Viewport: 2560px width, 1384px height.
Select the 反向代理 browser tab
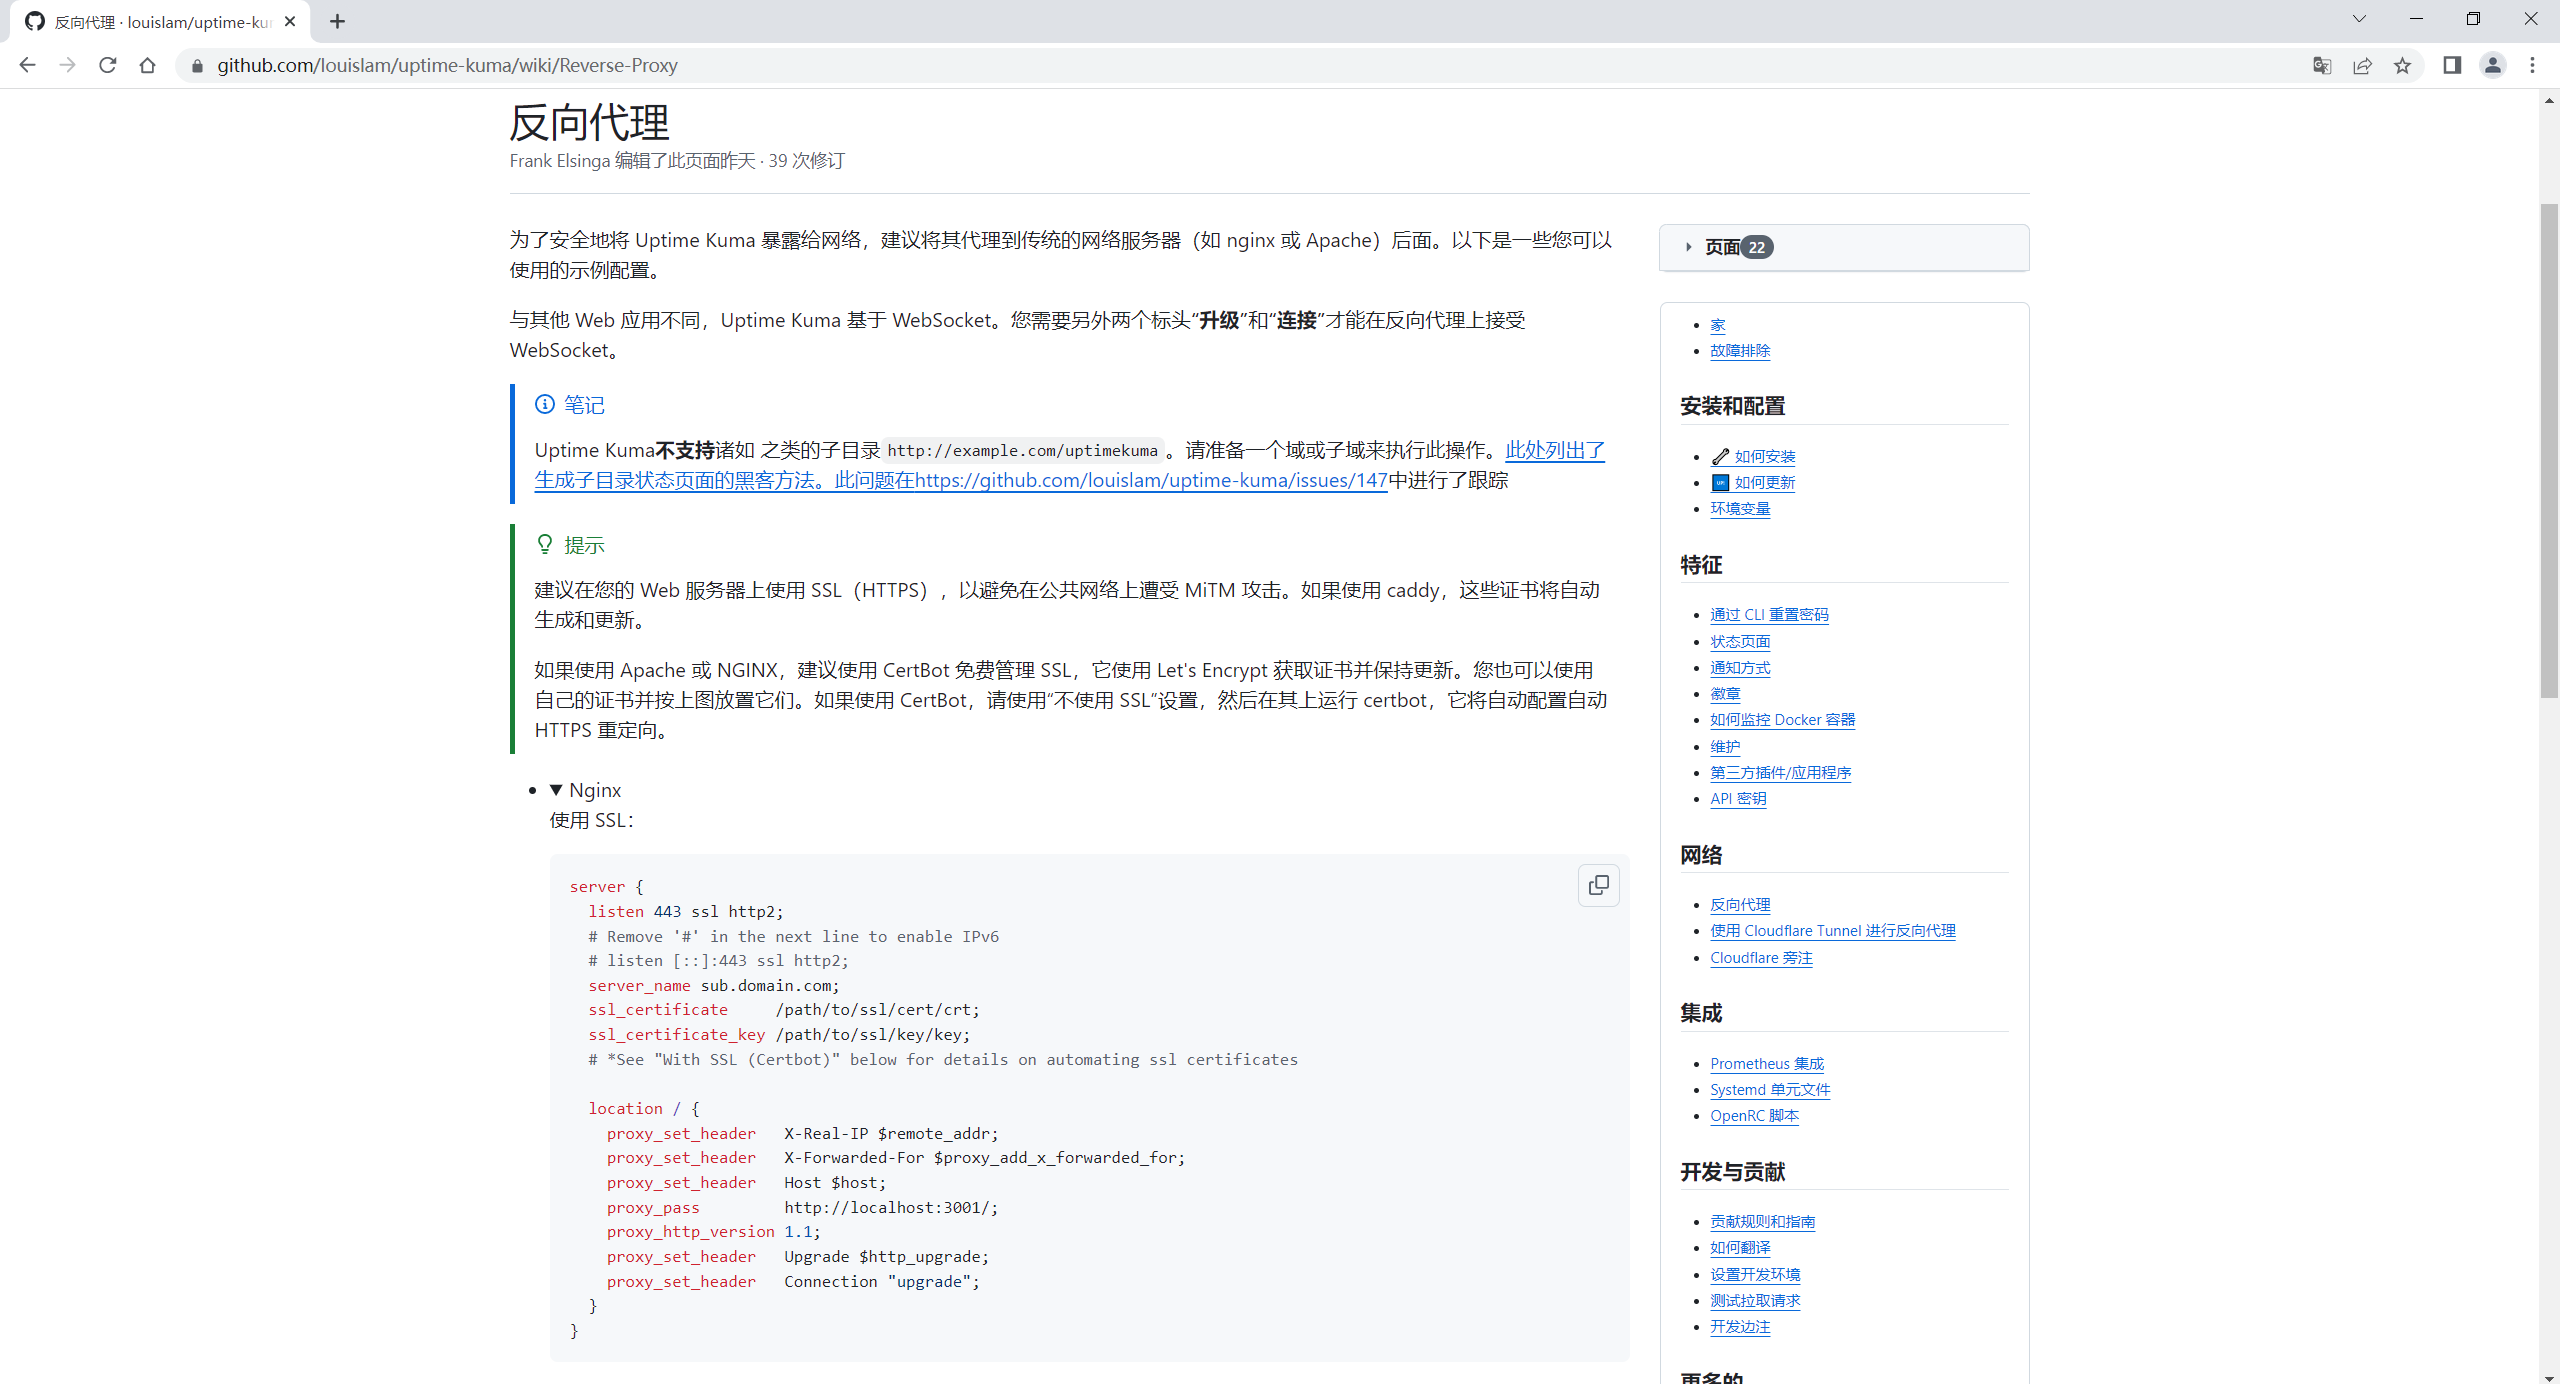click(x=160, y=21)
